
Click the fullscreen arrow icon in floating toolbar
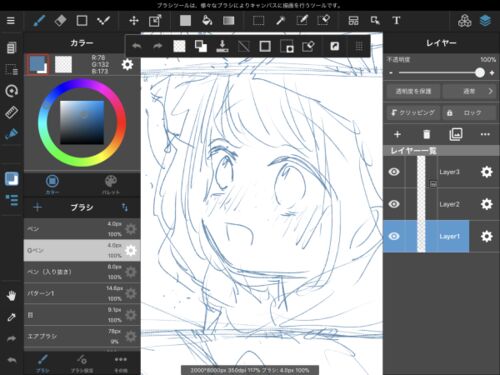point(335,46)
